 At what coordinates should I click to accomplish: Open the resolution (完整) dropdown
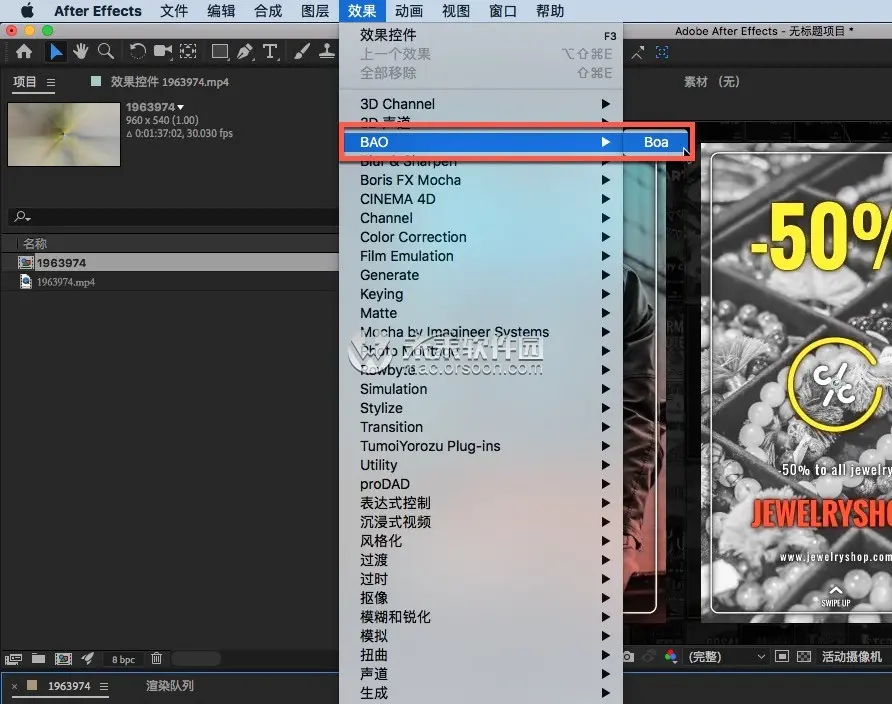click(x=726, y=657)
